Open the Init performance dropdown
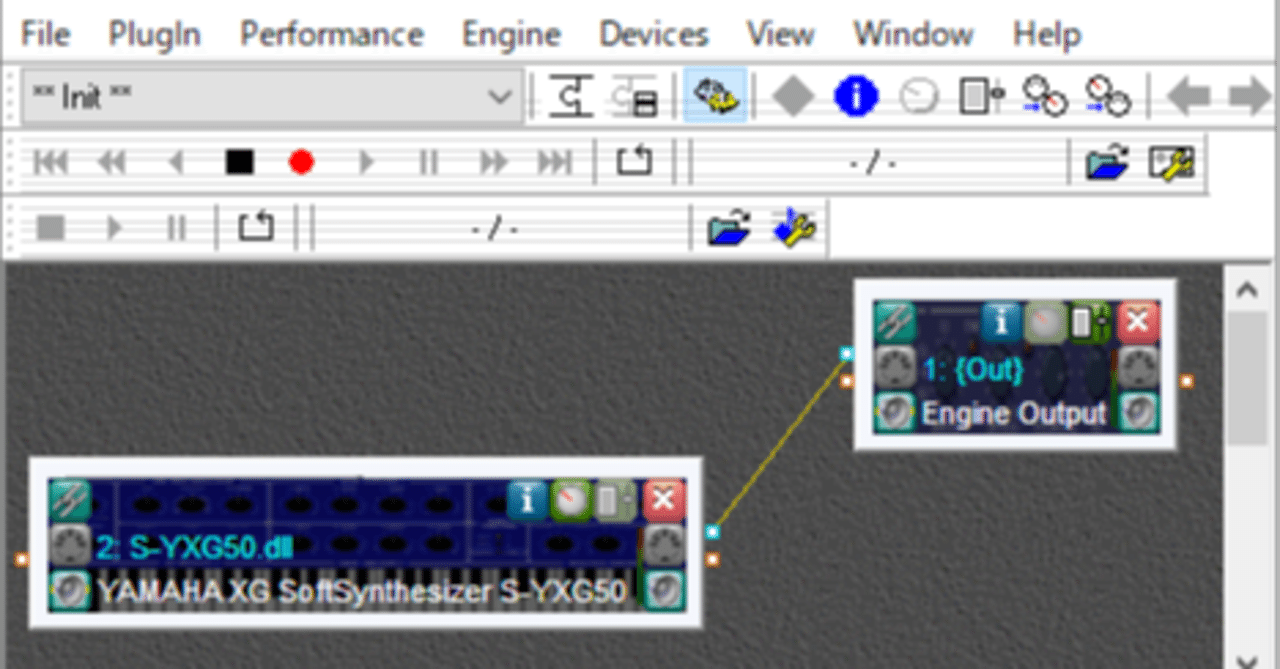Image resolution: width=1280 pixels, height=669 pixels. (498, 95)
